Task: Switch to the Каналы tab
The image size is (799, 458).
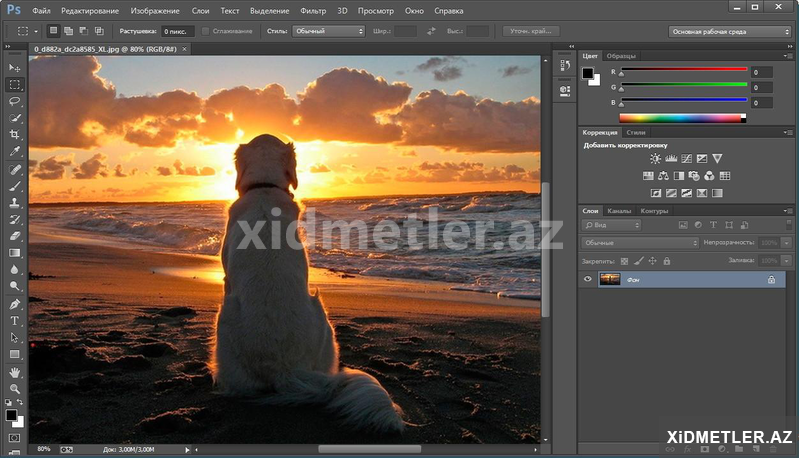Action: coord(620,211)
